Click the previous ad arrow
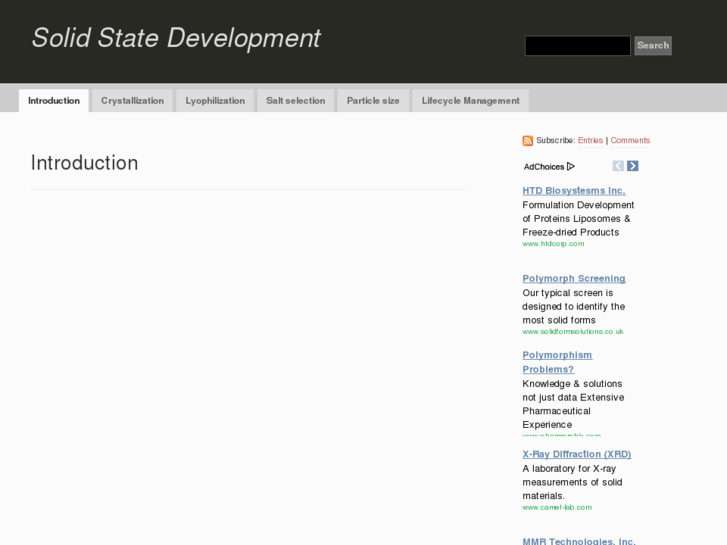 click(x=618, y=166)
